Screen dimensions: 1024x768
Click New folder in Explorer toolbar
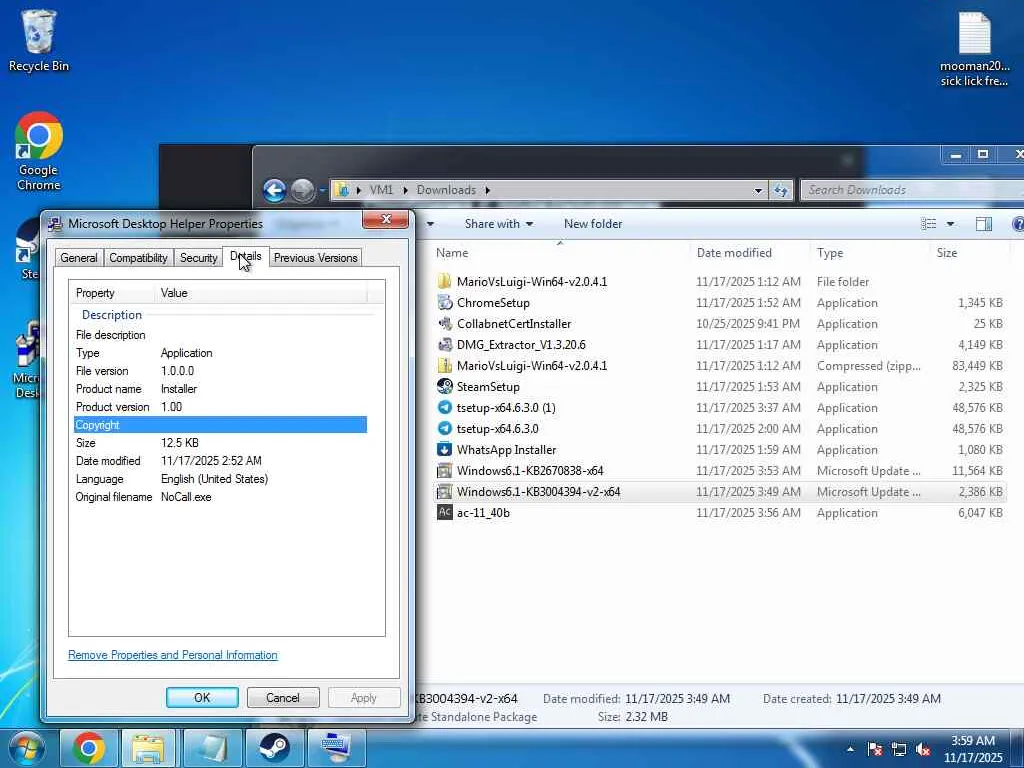593,224
